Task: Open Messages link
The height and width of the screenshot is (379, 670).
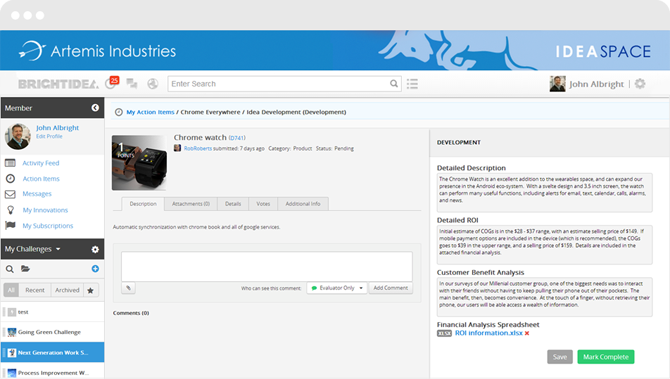Action: tap(37, 194)
